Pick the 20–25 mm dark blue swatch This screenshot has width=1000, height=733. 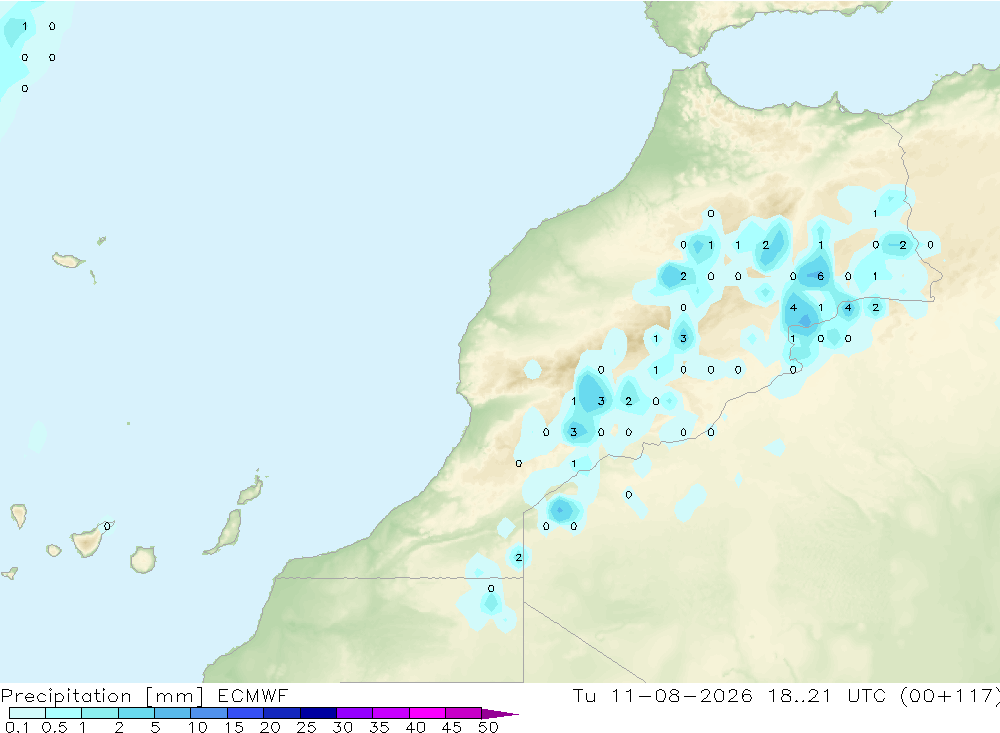[x=281, y=713]
